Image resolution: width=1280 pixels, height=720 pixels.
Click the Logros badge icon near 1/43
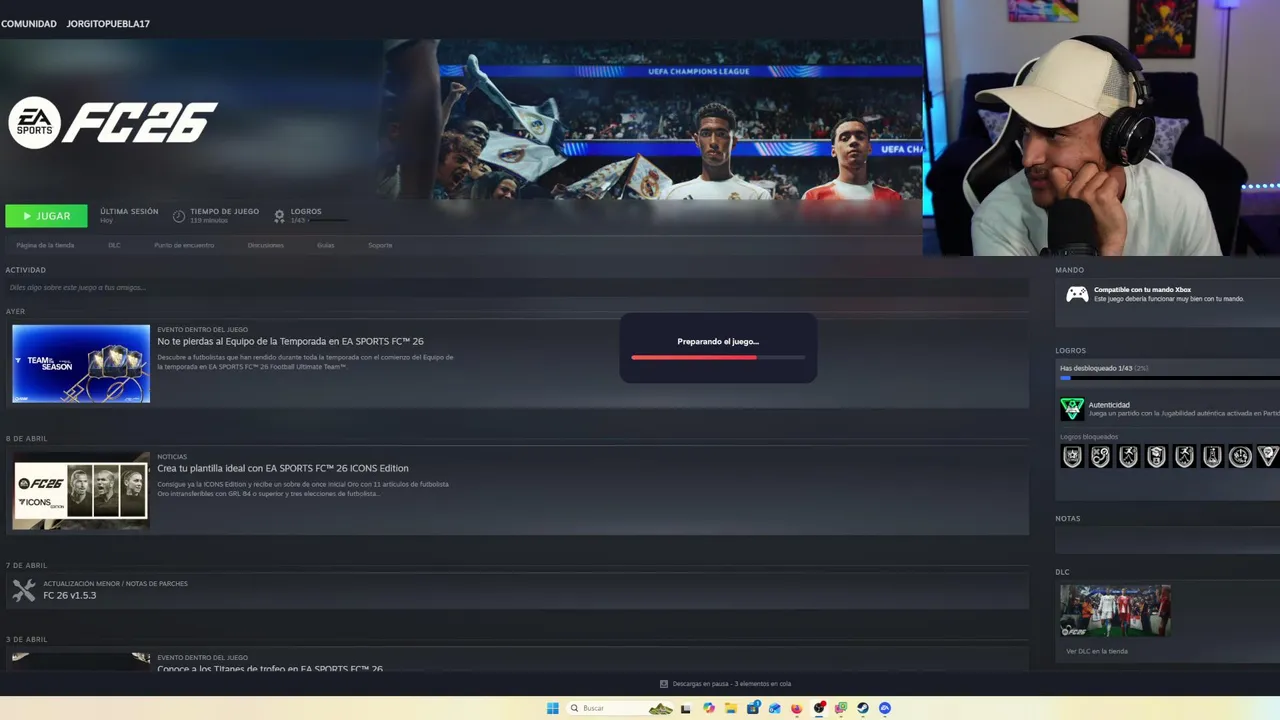[x=280, y=216]
